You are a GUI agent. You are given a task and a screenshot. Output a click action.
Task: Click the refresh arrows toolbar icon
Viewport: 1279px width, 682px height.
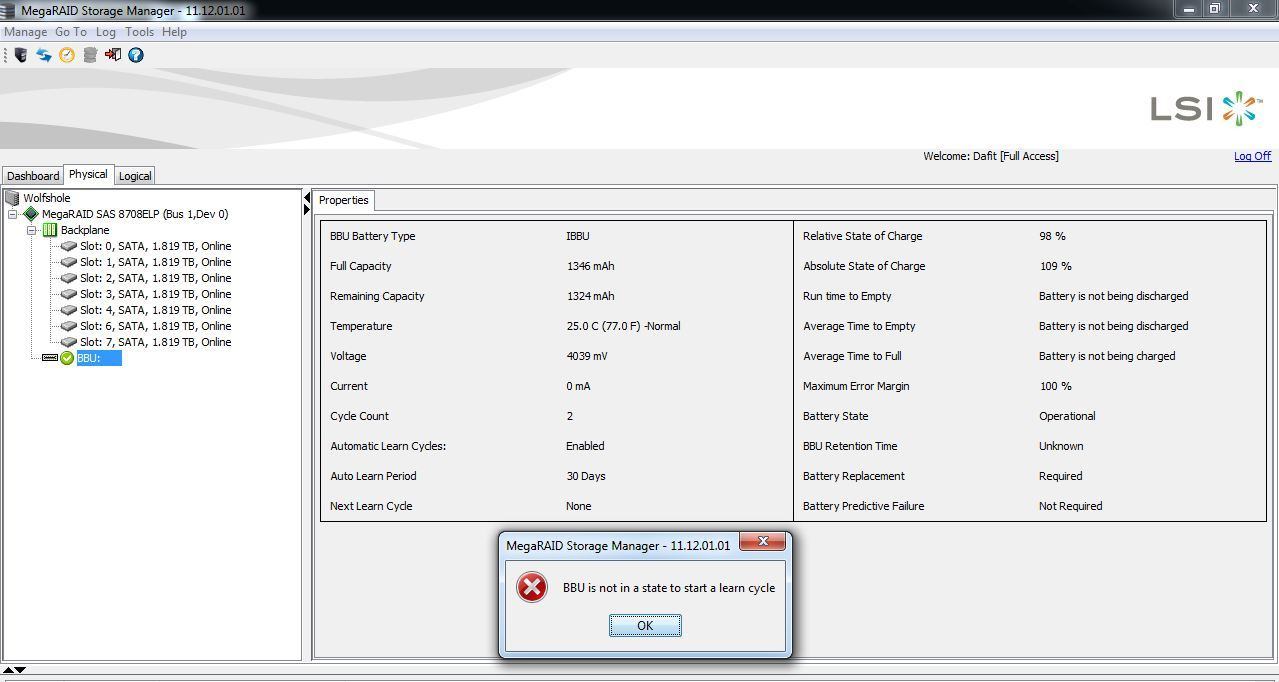point(44,55)
